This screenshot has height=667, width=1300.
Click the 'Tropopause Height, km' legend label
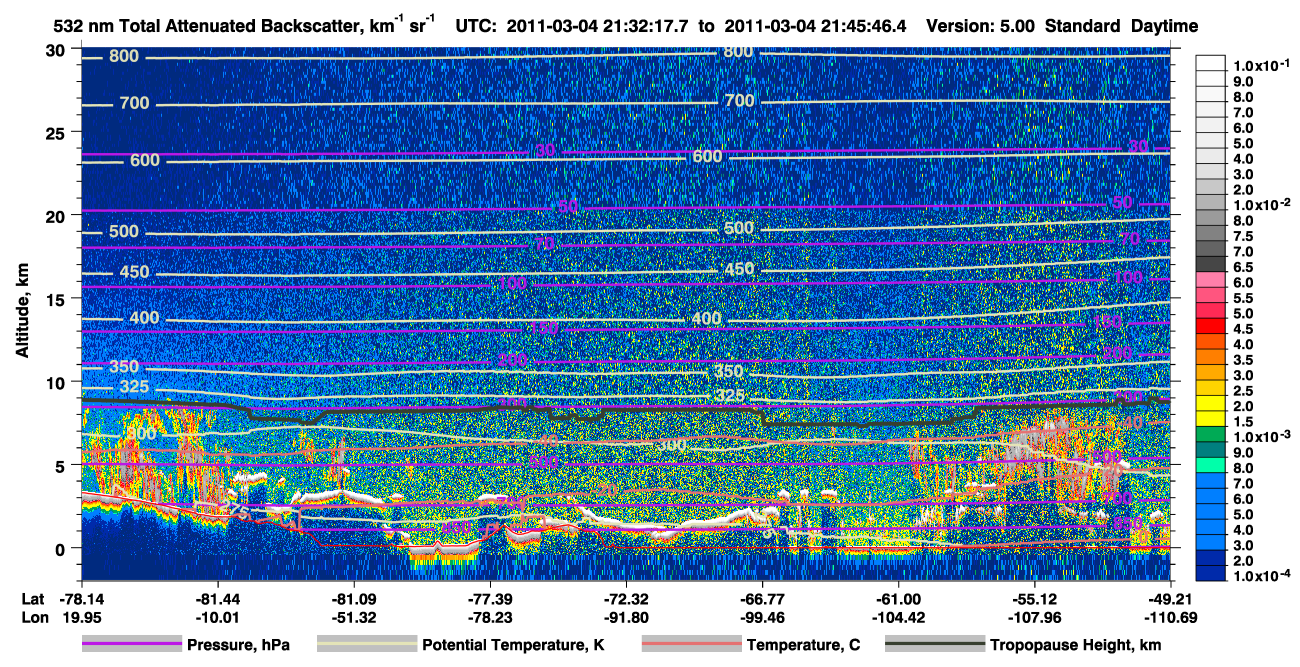[x=1076, y=645]
